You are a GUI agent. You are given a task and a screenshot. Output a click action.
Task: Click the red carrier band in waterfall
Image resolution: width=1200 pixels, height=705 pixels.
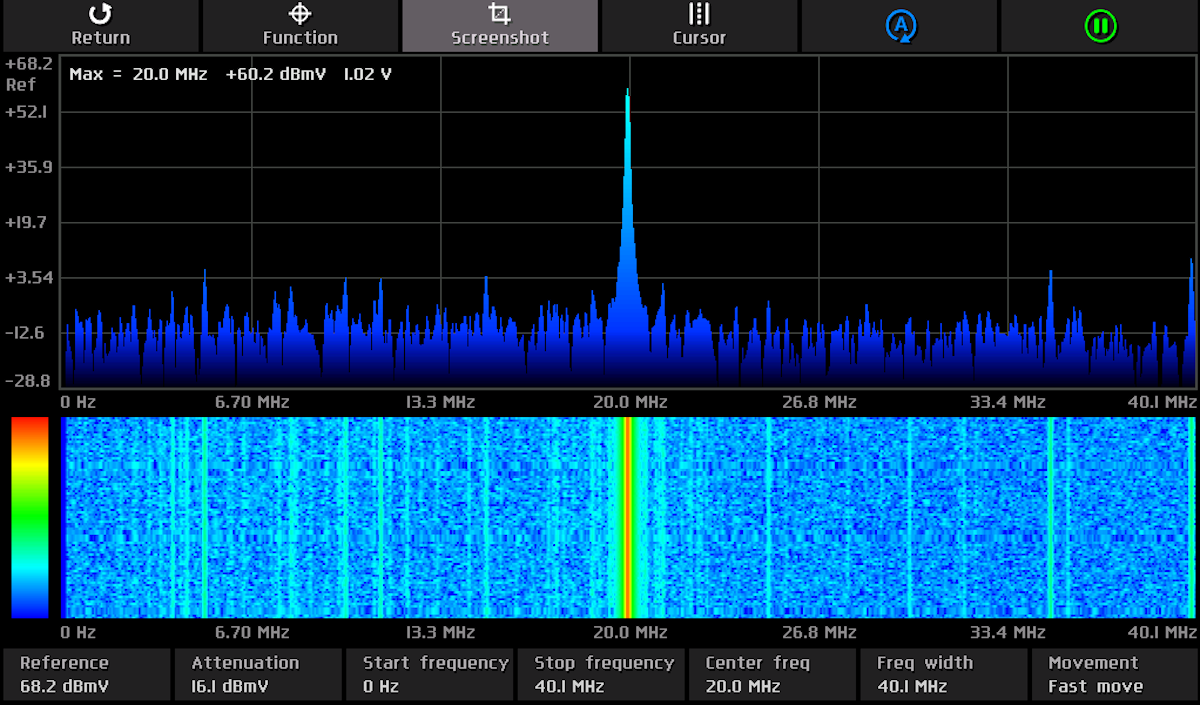(627, 517)
